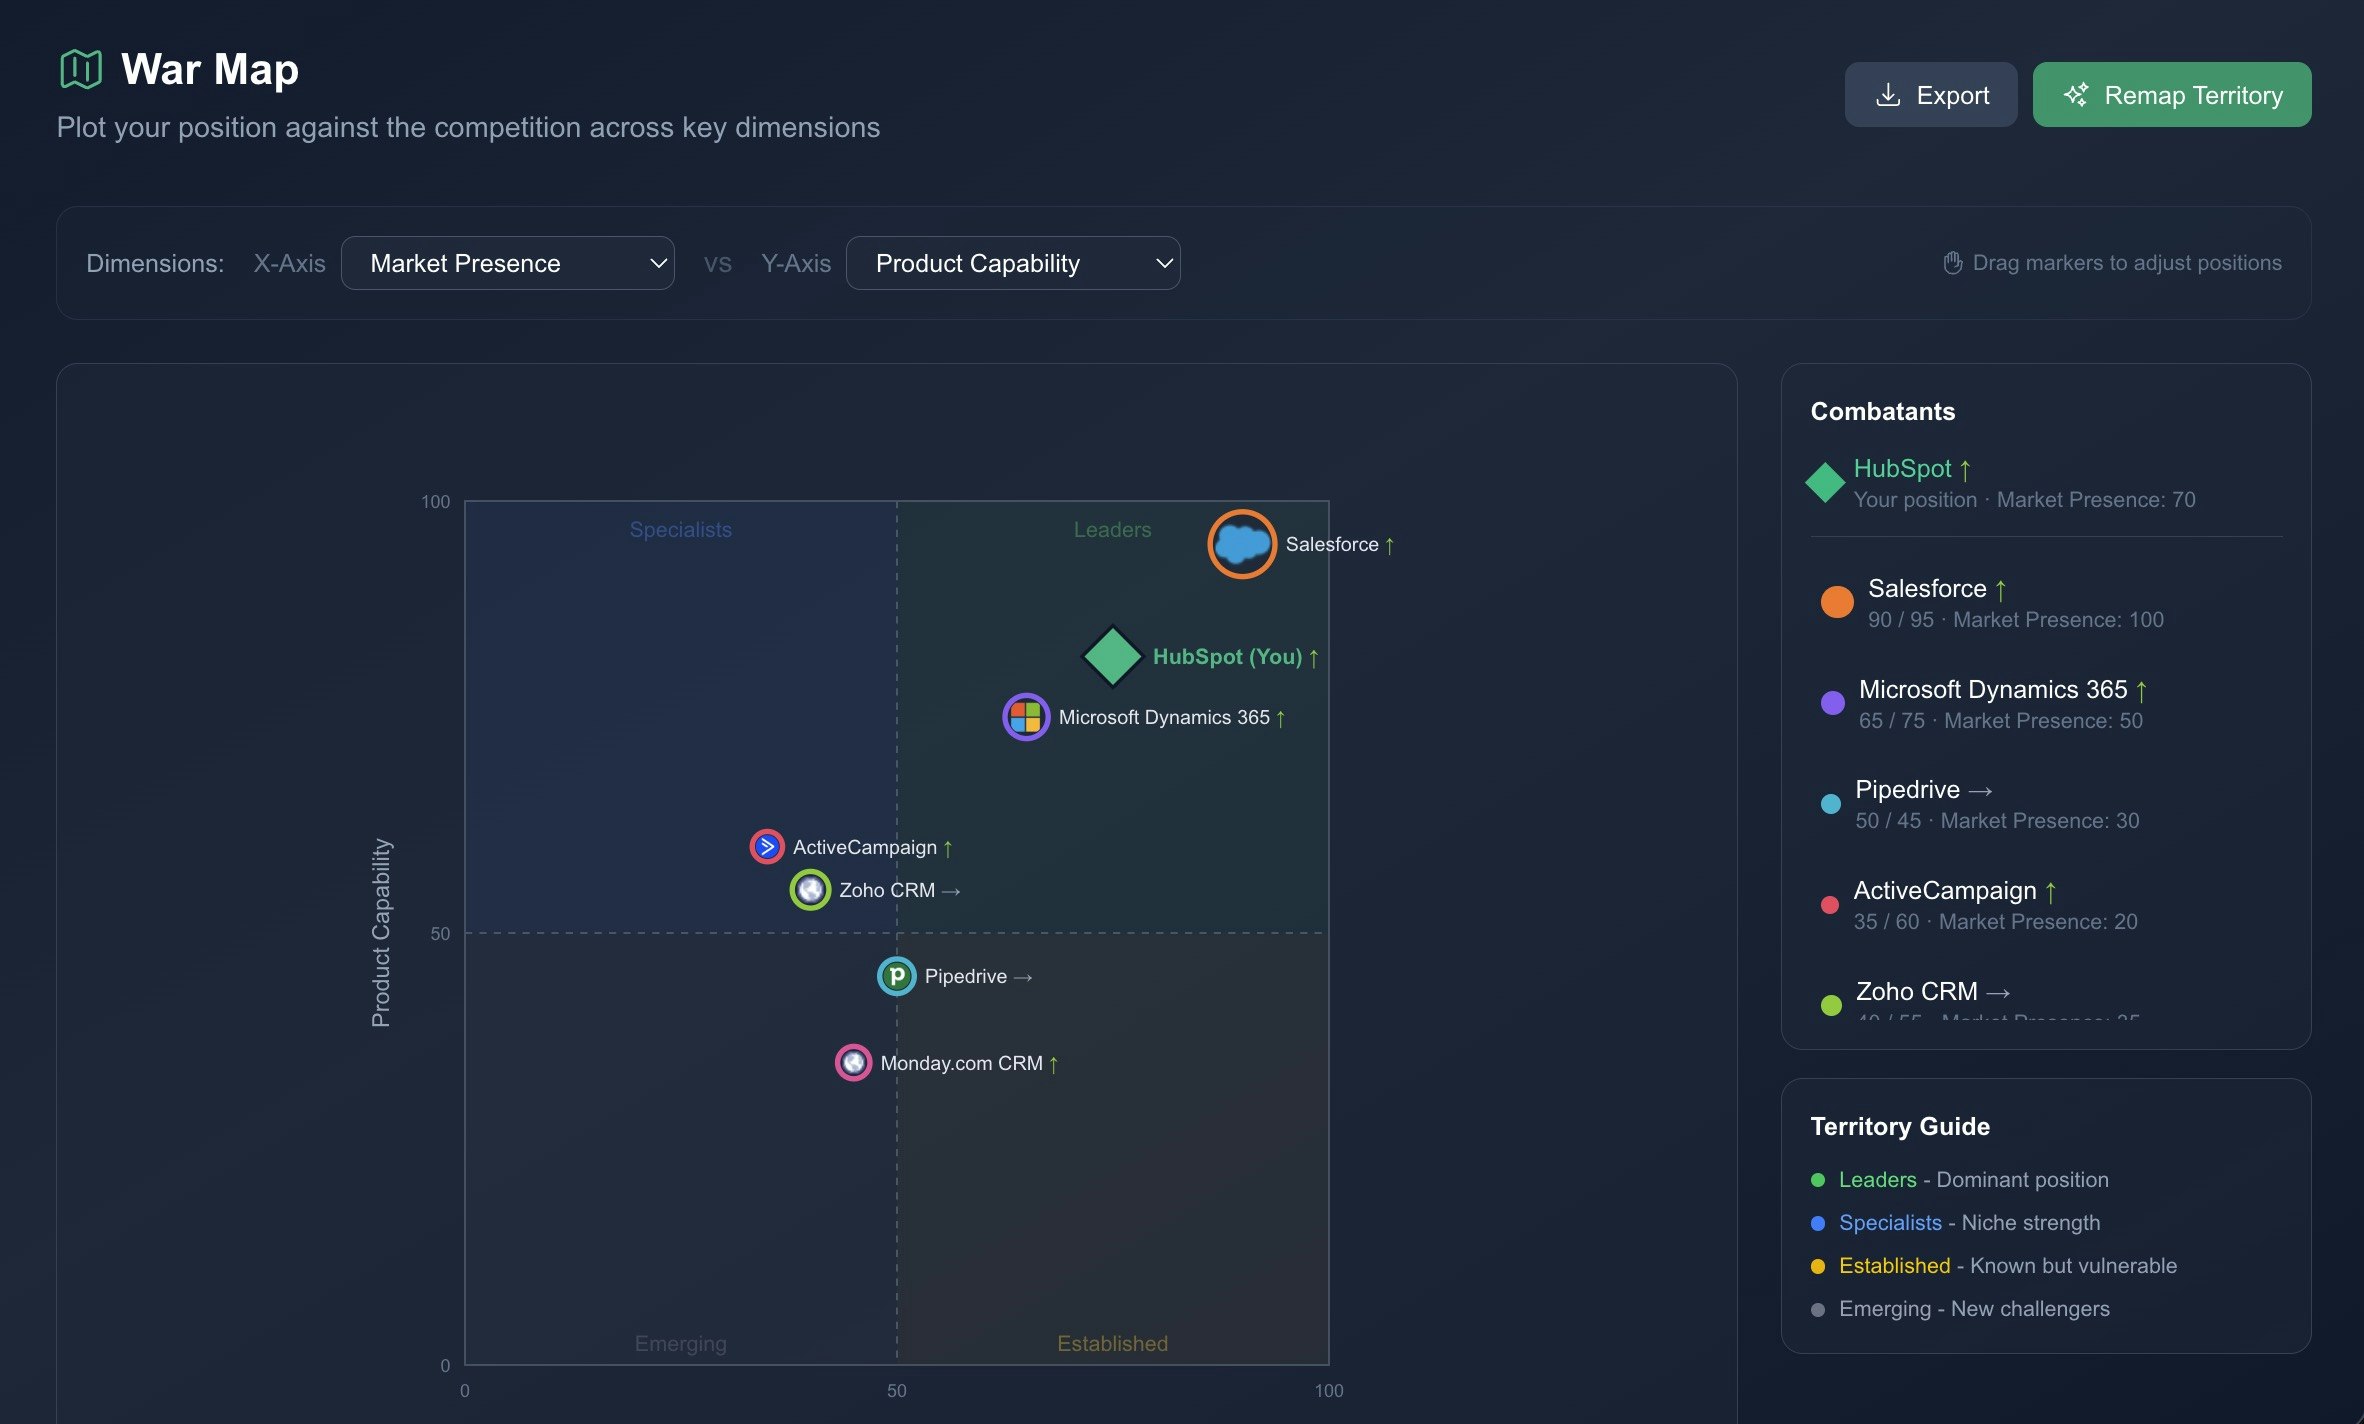
Task: Select the Microsoft Dynamics 365 logo marker
Action: pyautogui.click(x=1024, y=716)
